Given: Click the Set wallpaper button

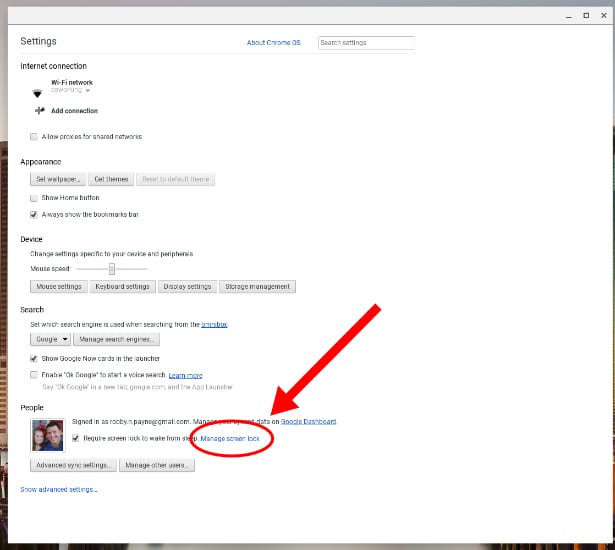Looking at the screenshot, I should [58, 179].
